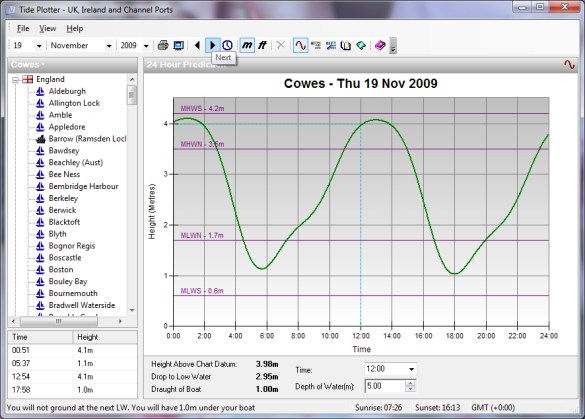Select Bouley Bay port
The height and width of the screenshot is (419, 585).
click(68, 281)
